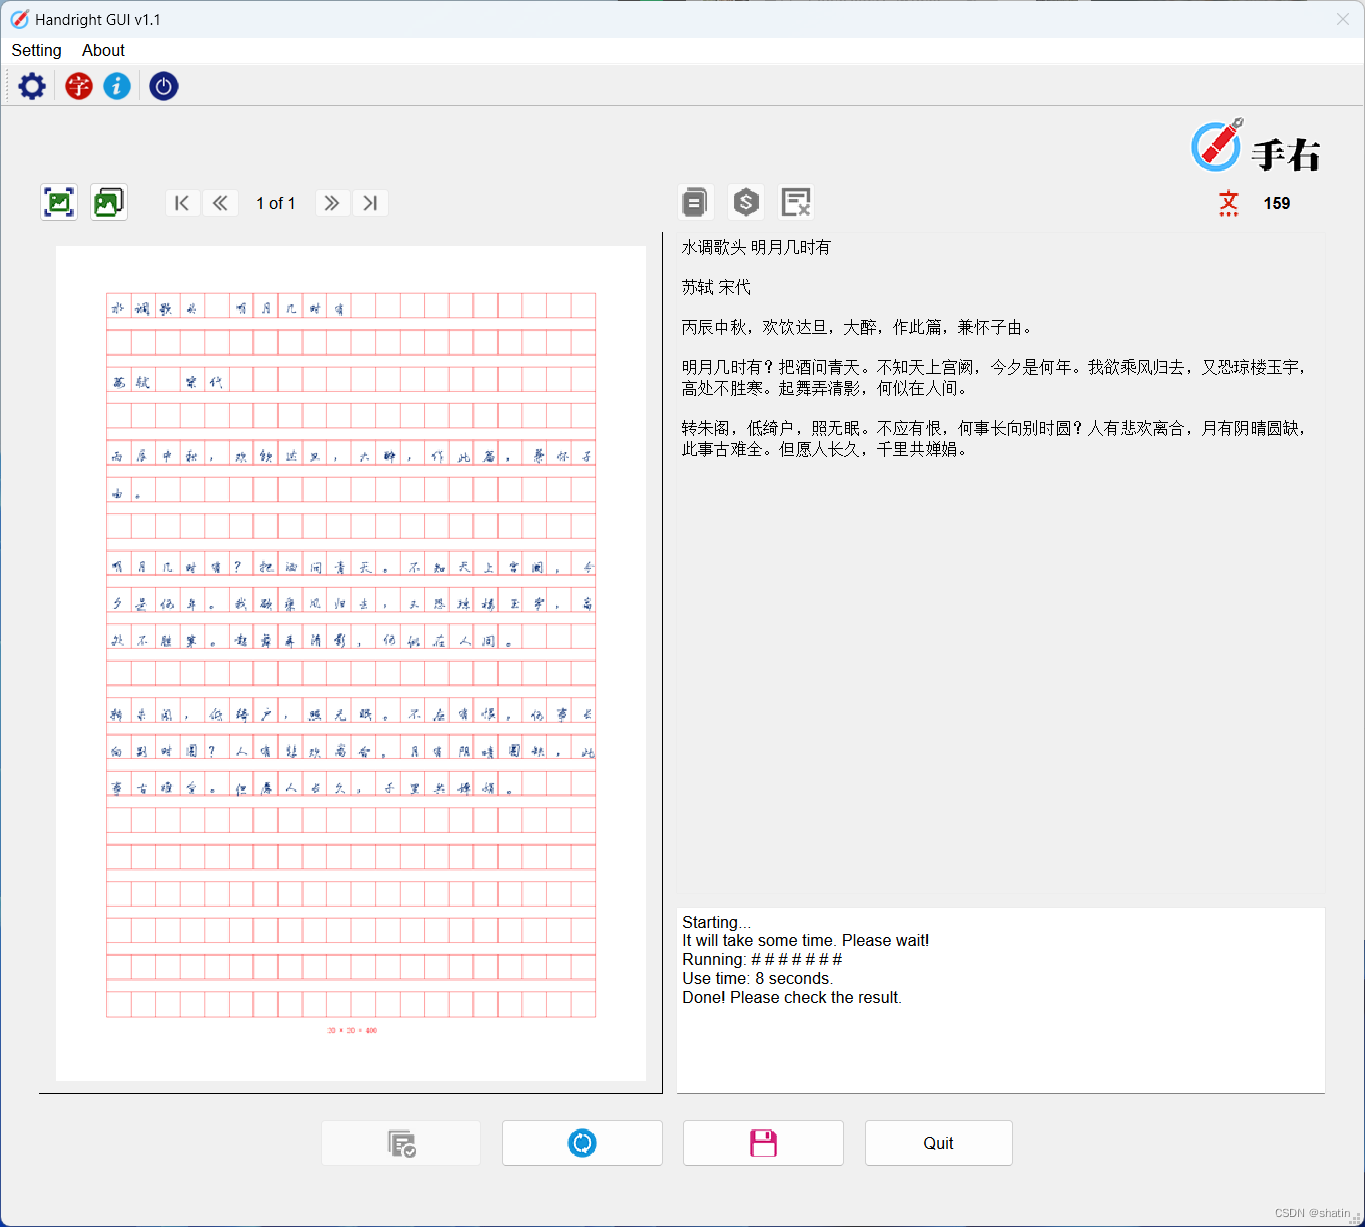Viewport: 1365px width, 1227px height.
Task: Click the blue refresh generate button
Action: [x=582, y=1143]
